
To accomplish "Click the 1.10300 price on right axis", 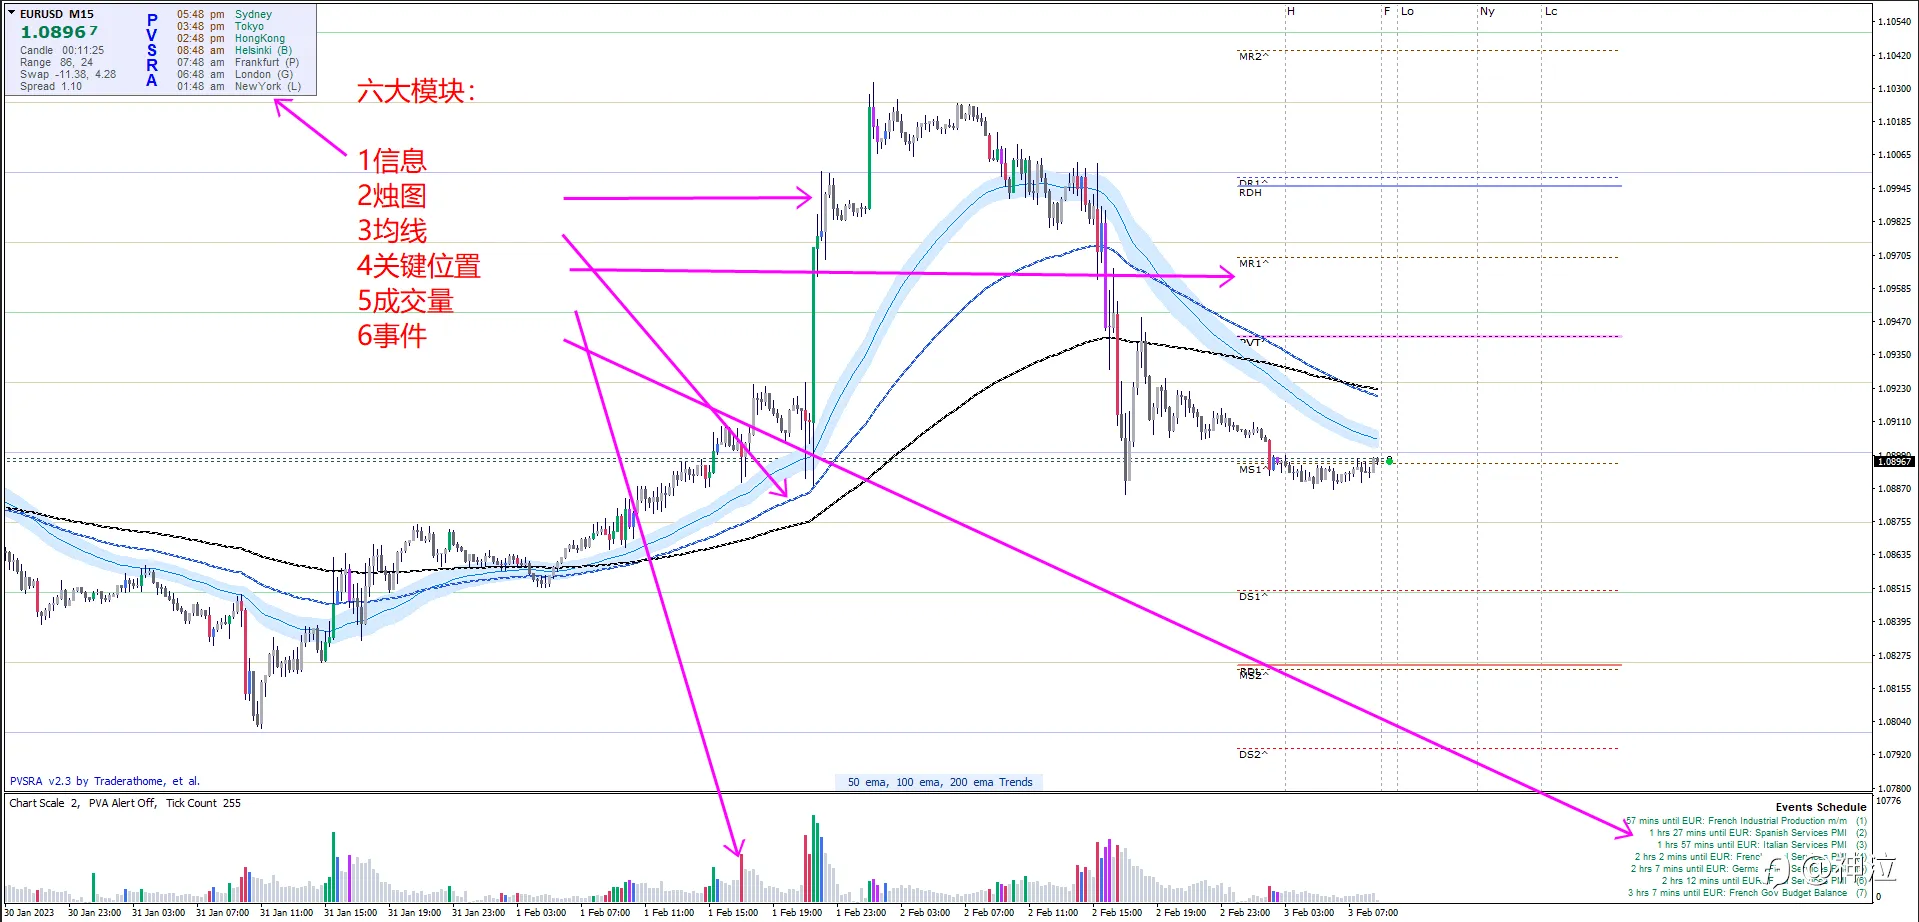I will 1895,89.
